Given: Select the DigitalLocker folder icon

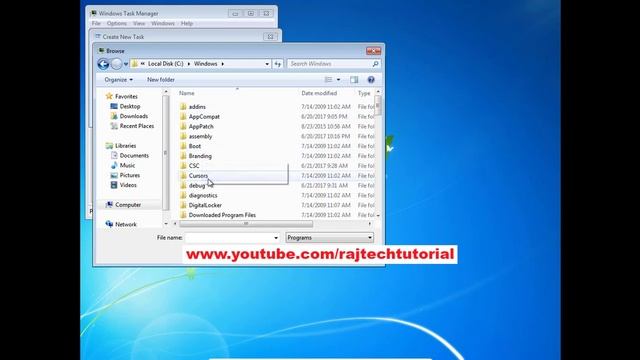Looking at the screenshot, I should click(x=183, y=205).
